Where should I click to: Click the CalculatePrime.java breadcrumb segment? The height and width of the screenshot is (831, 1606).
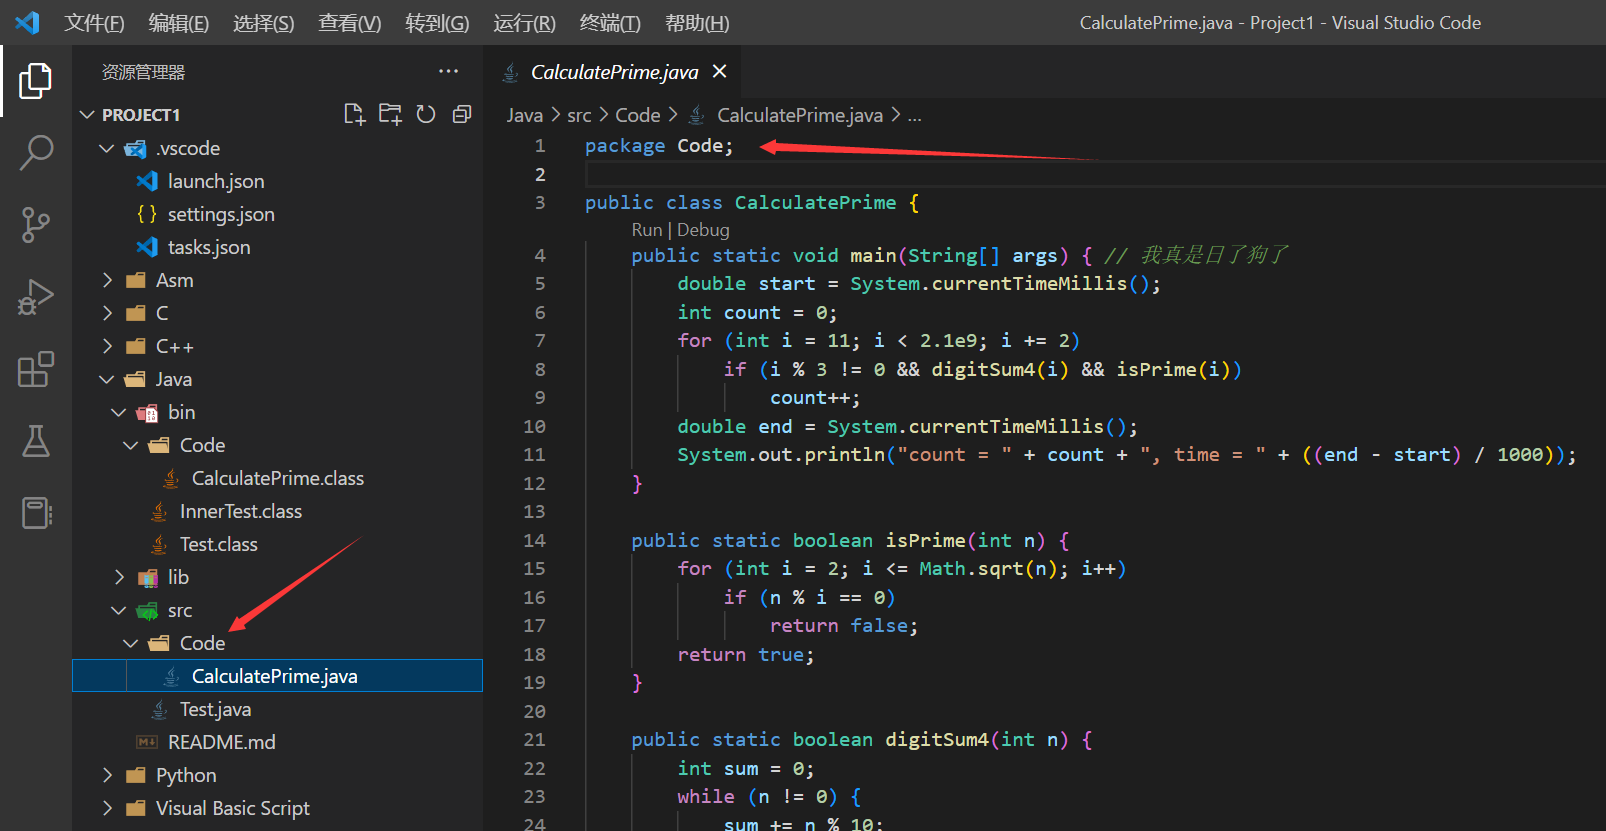pos(800,115)
